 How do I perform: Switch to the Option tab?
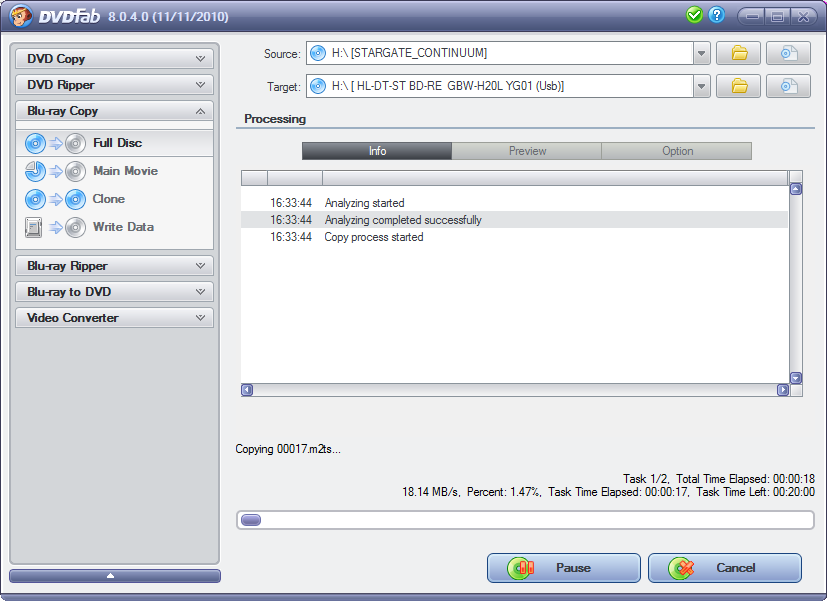(x=677, y=151)
